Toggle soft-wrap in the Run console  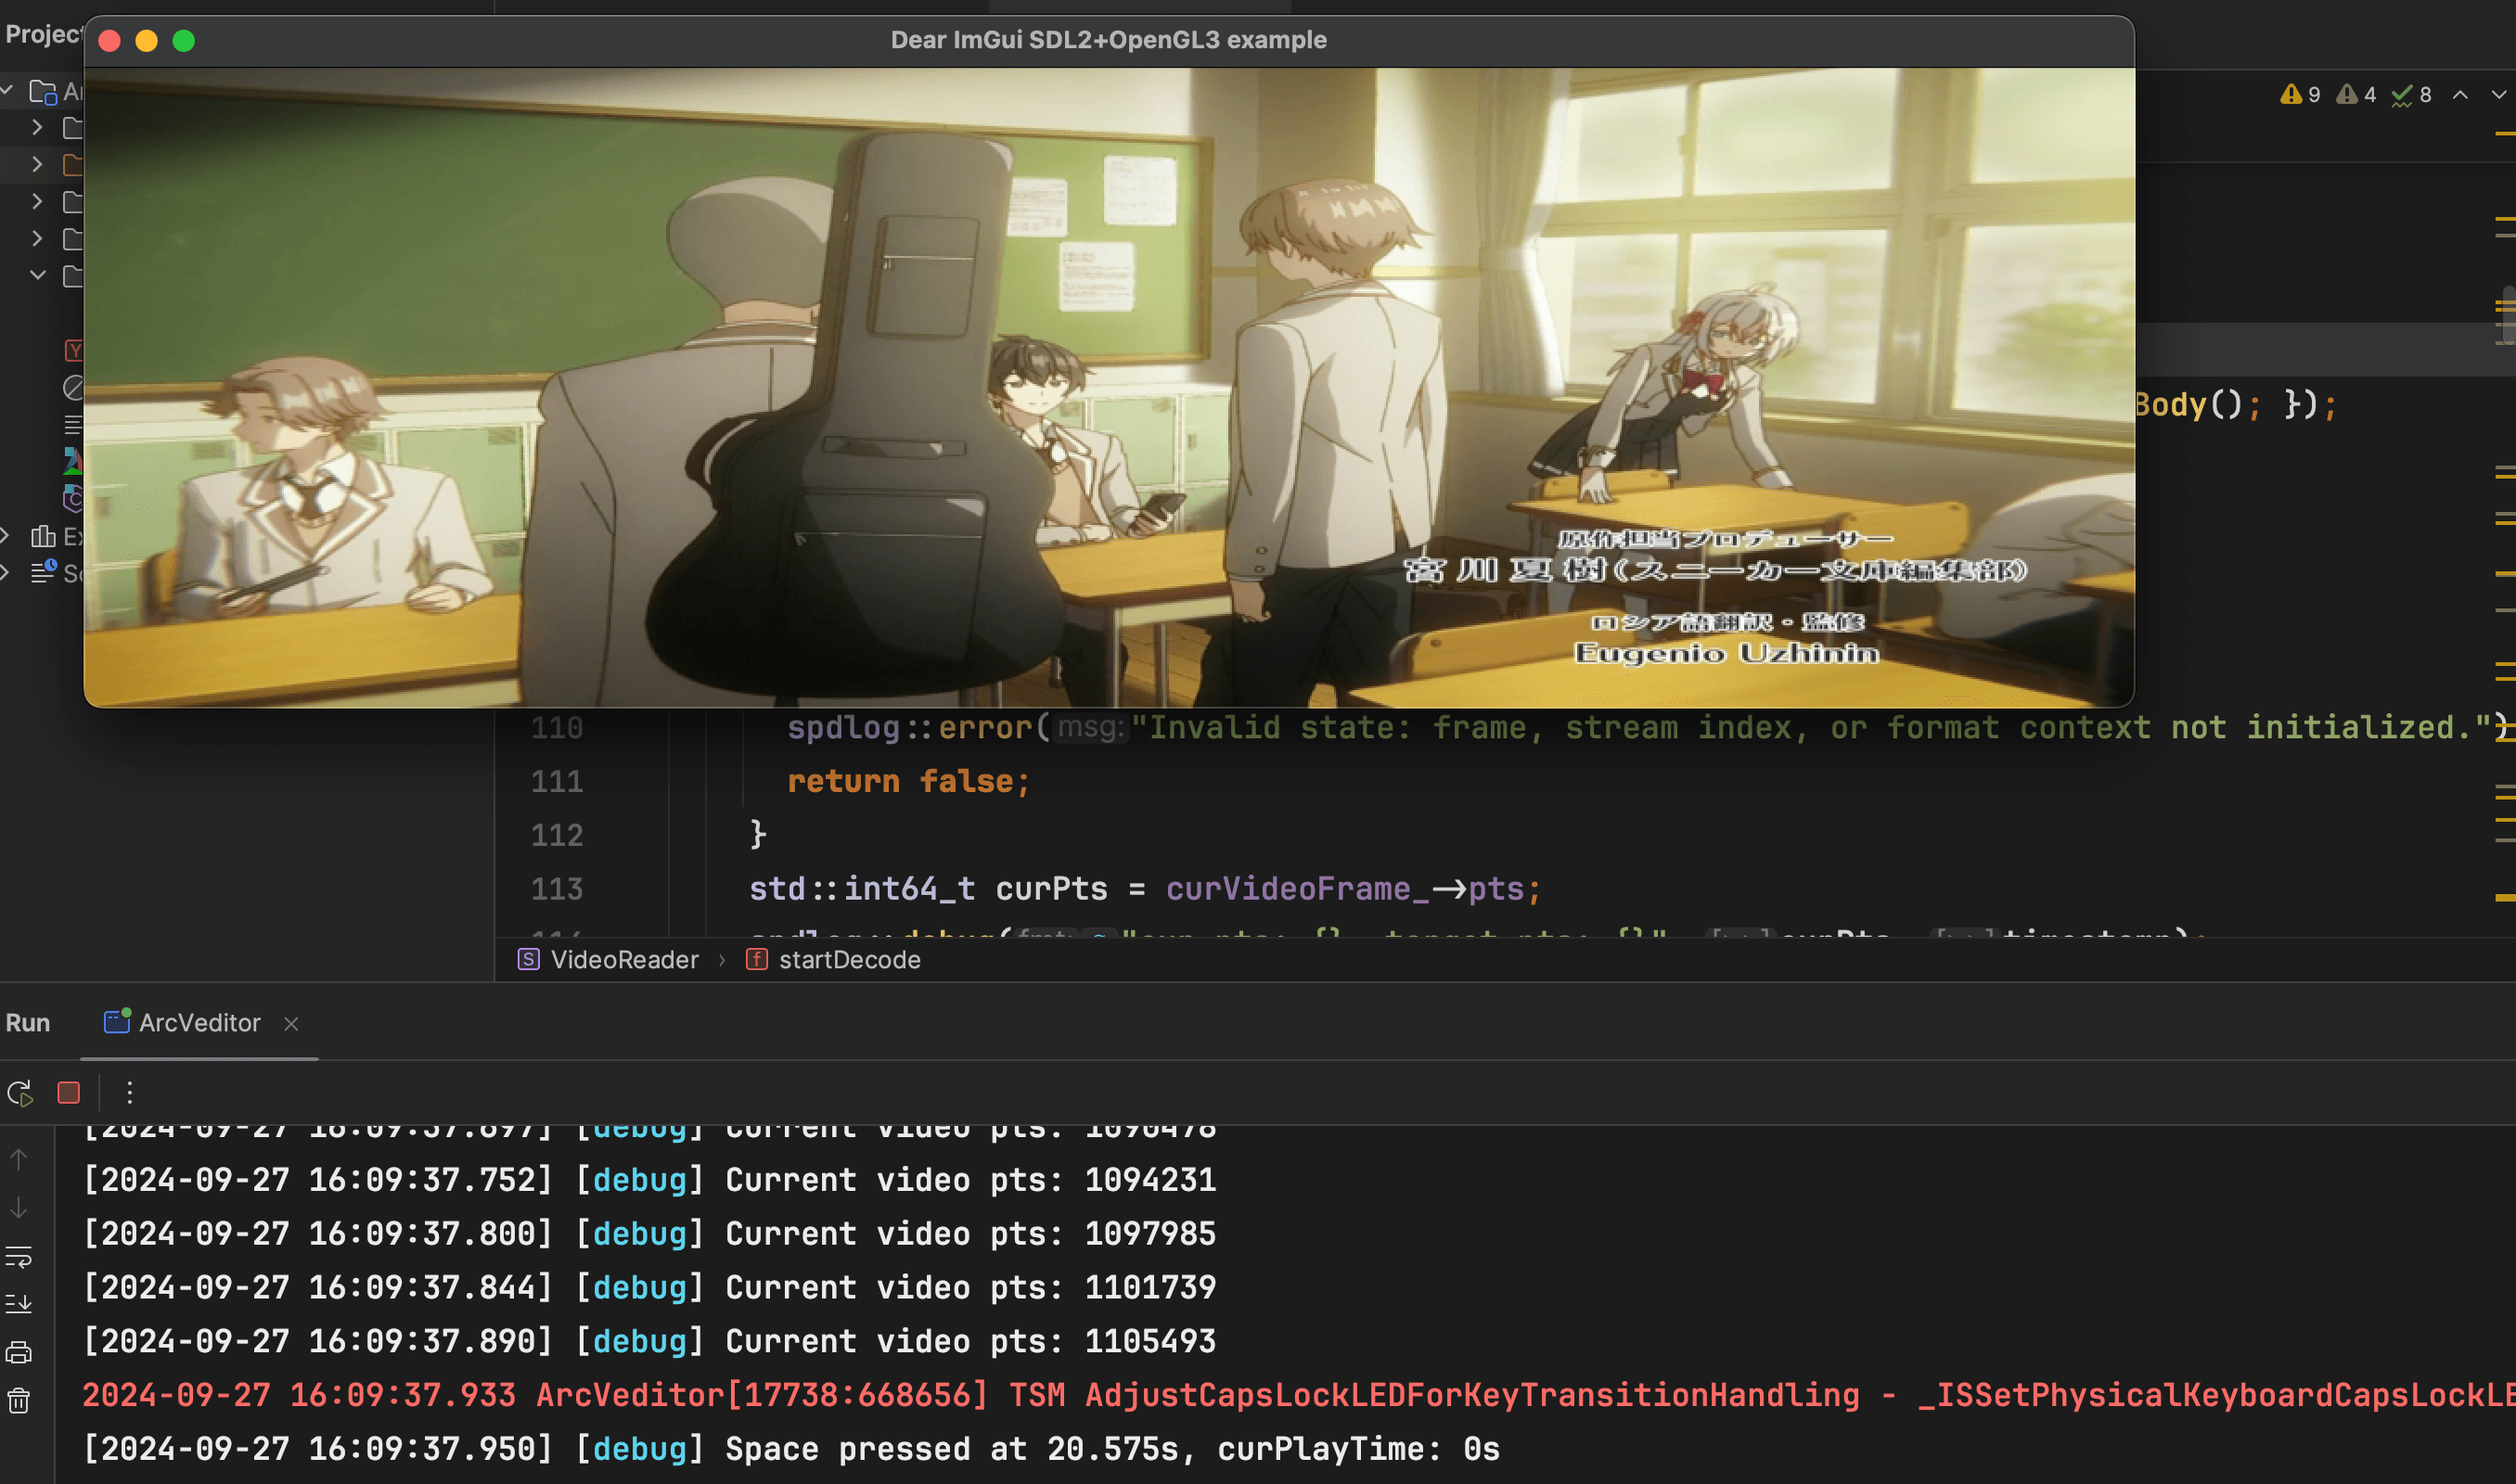19,1256
